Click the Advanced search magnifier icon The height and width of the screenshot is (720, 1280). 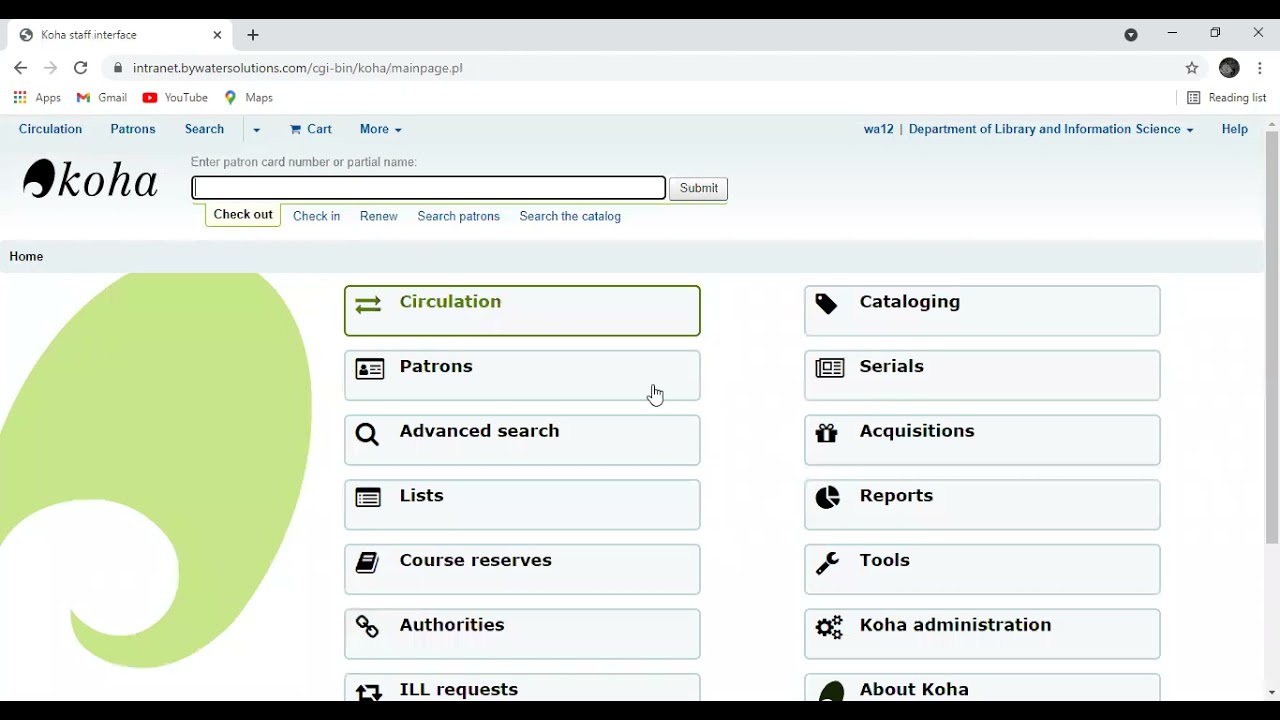click(368, 434)
